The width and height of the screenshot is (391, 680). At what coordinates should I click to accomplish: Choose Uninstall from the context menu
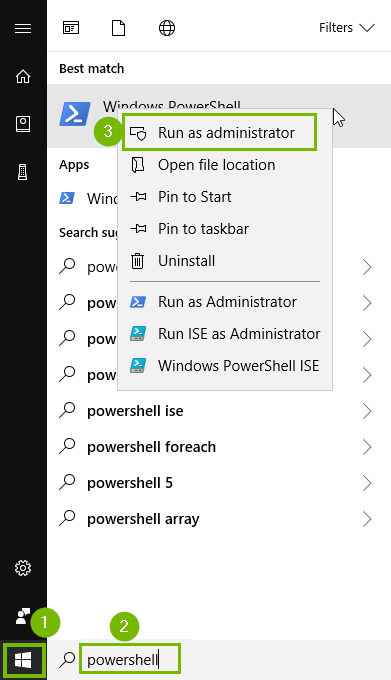pyautogui.click(x=225, y=261)
